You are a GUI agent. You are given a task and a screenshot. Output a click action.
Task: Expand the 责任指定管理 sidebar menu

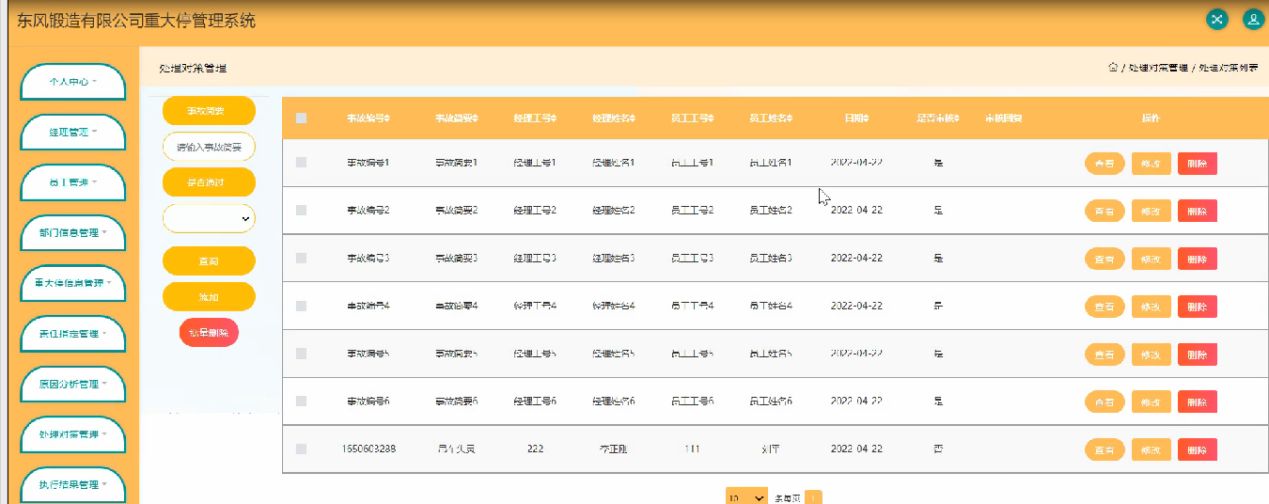74,334
